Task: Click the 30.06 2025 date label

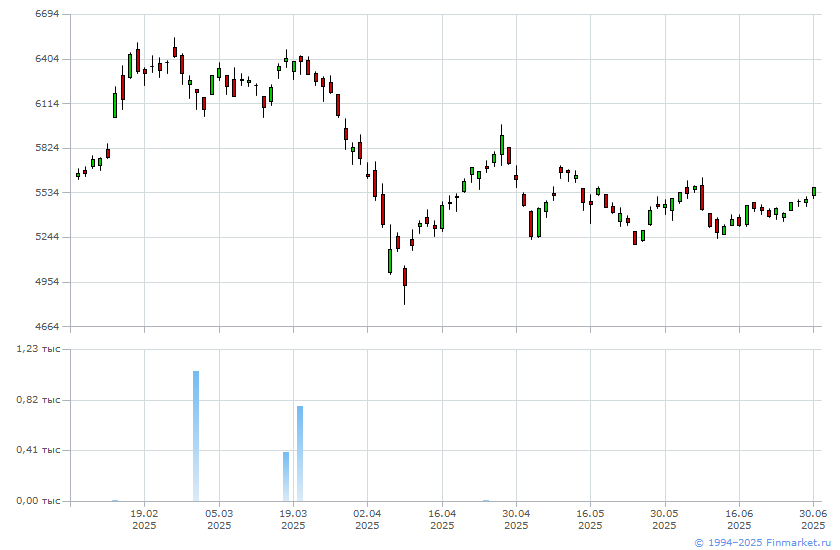Action: point(813,519)
